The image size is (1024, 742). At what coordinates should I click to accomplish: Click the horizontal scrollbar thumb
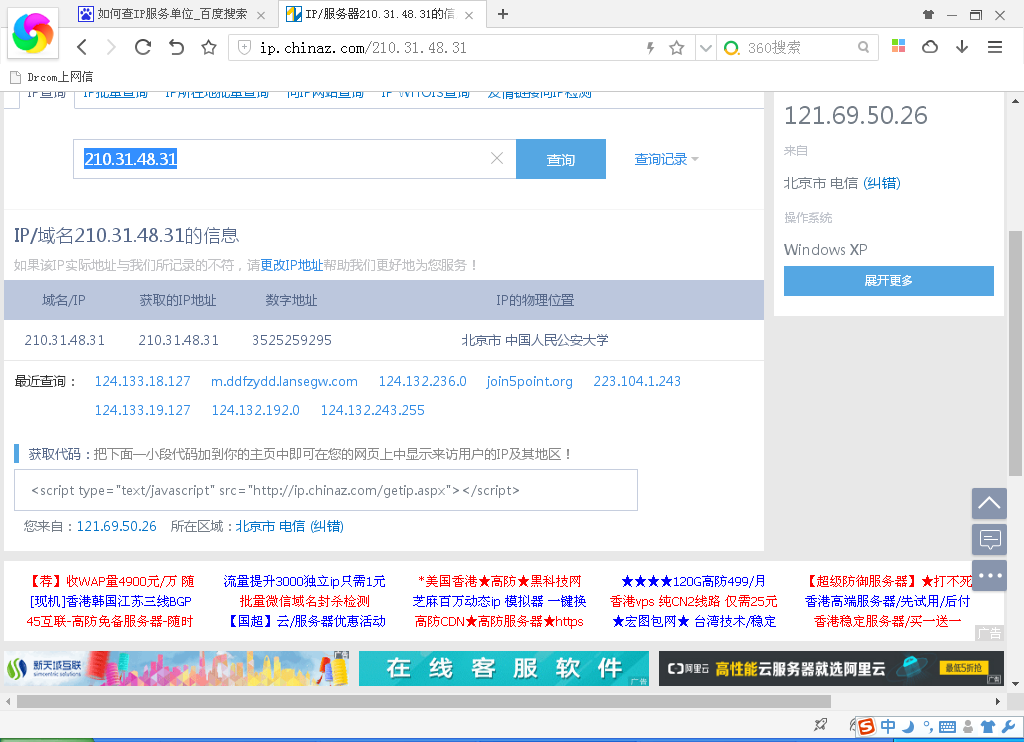424,702
